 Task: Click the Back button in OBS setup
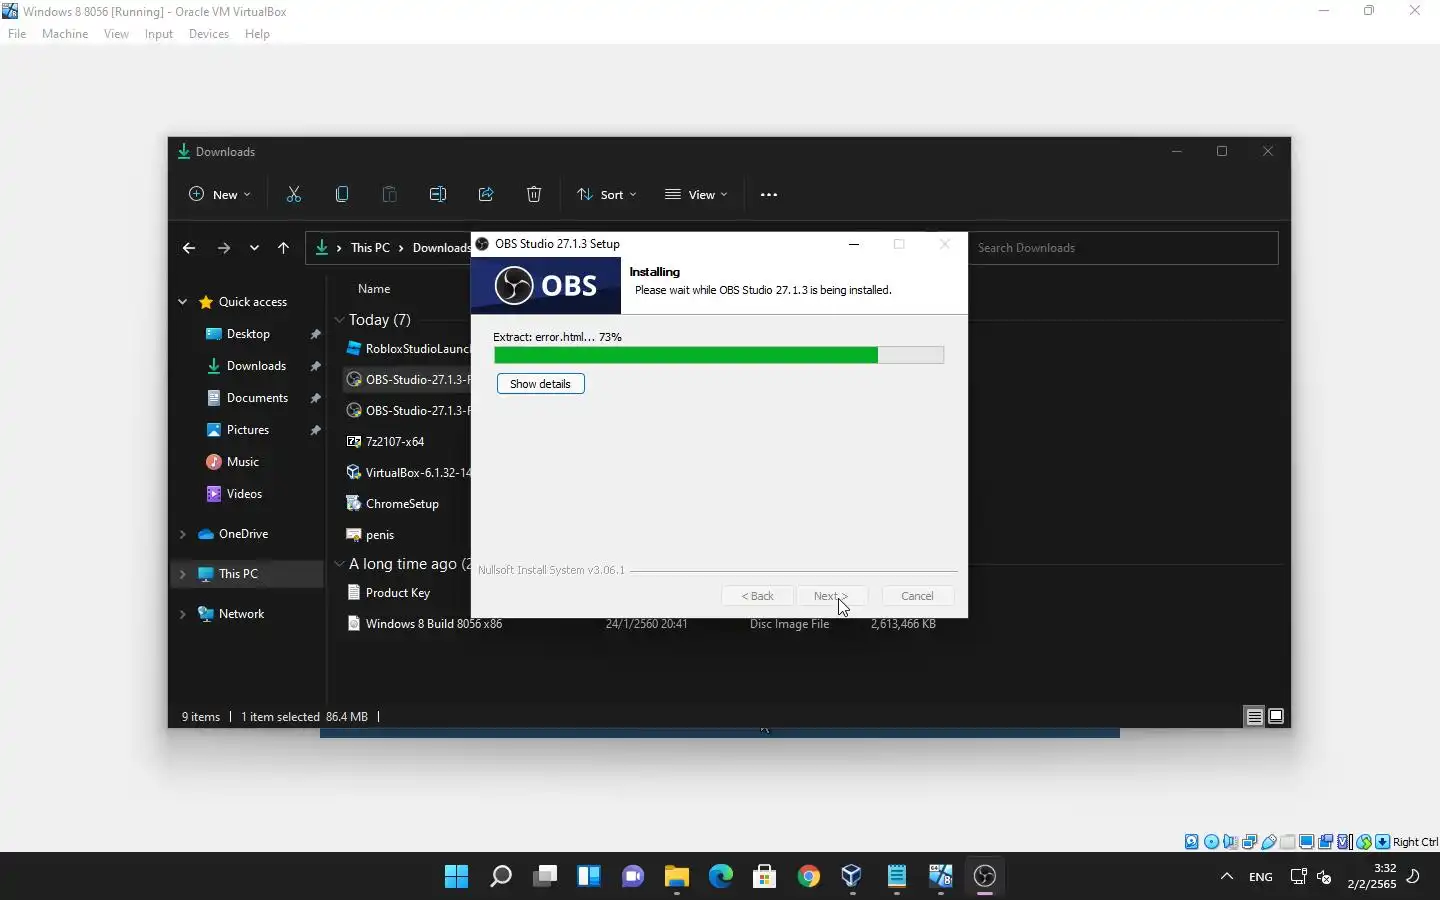[757, 596]
